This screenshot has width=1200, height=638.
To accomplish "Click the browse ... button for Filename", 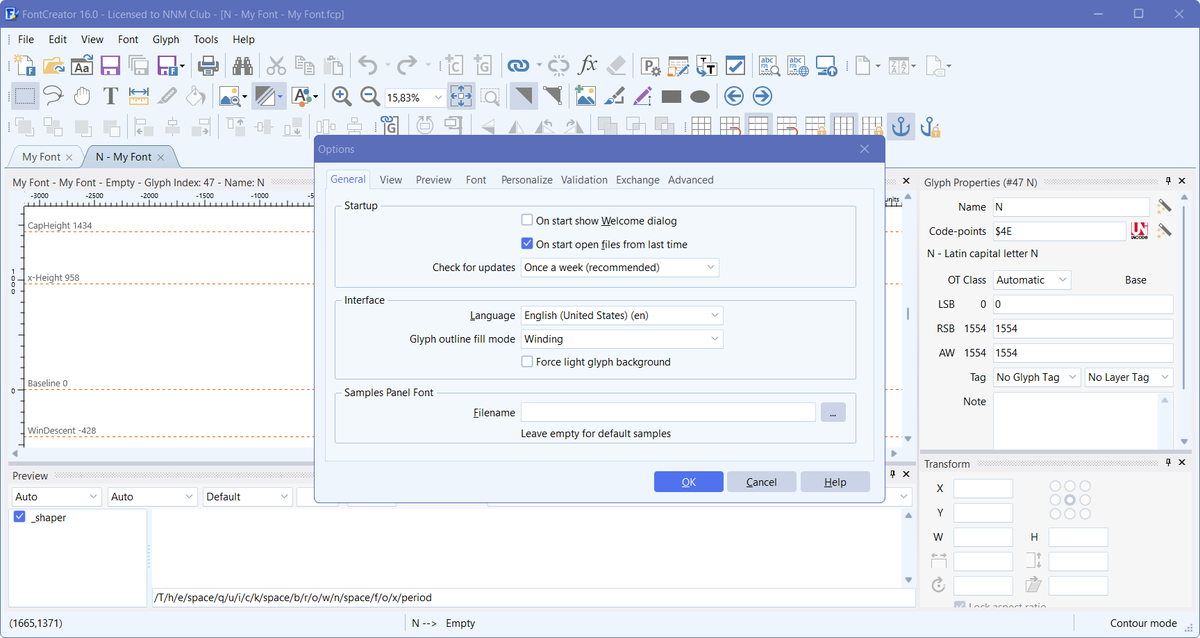I will (x=833, y=412).
